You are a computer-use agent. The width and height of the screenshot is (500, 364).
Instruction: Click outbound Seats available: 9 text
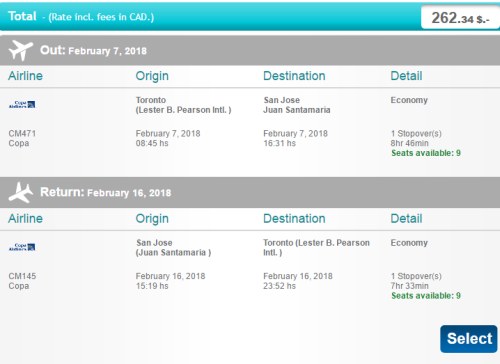(426, 153)
